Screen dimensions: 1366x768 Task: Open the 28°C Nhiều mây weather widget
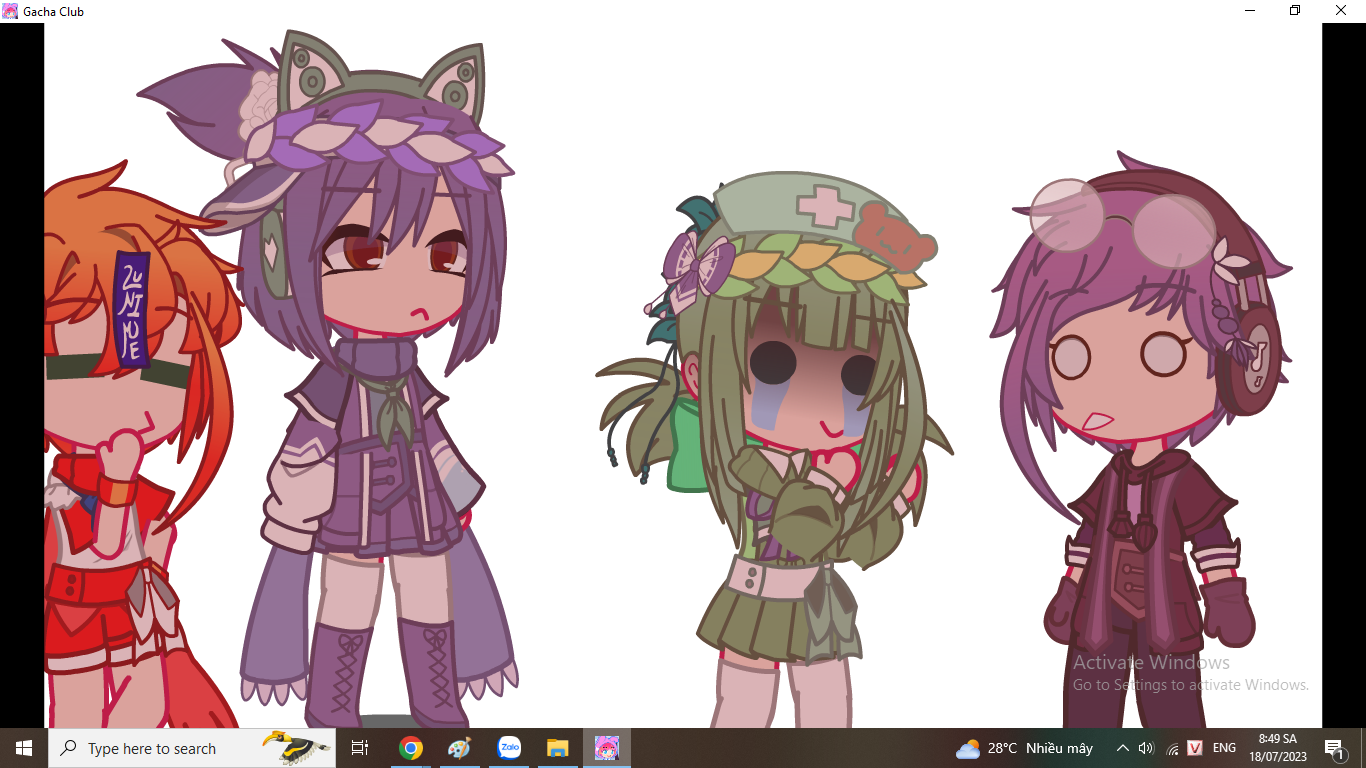1024,748
